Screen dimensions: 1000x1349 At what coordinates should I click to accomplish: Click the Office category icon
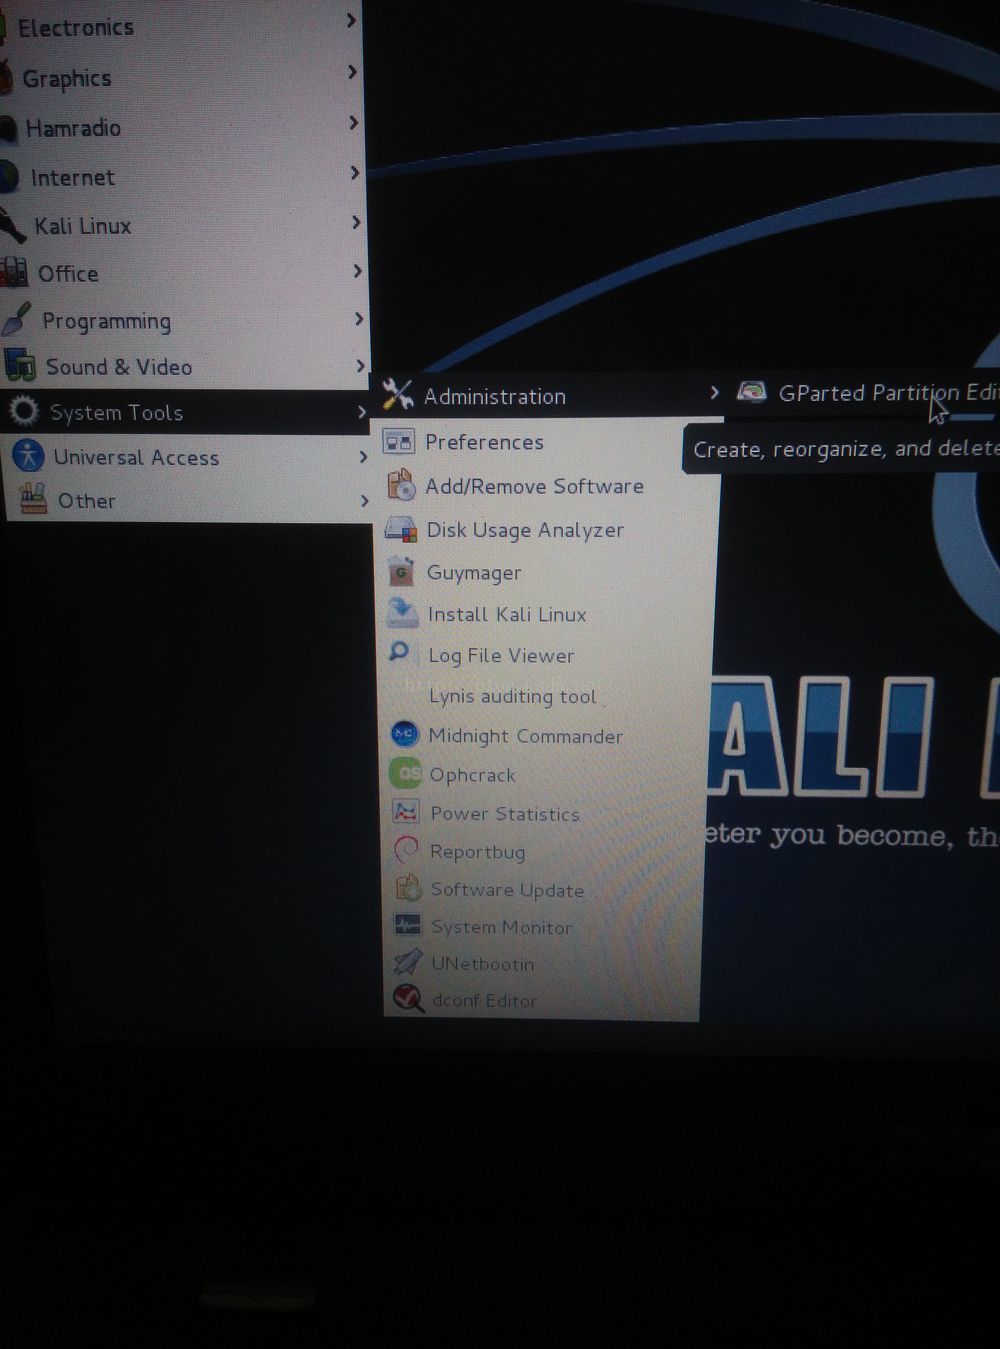tap(14, 272)
